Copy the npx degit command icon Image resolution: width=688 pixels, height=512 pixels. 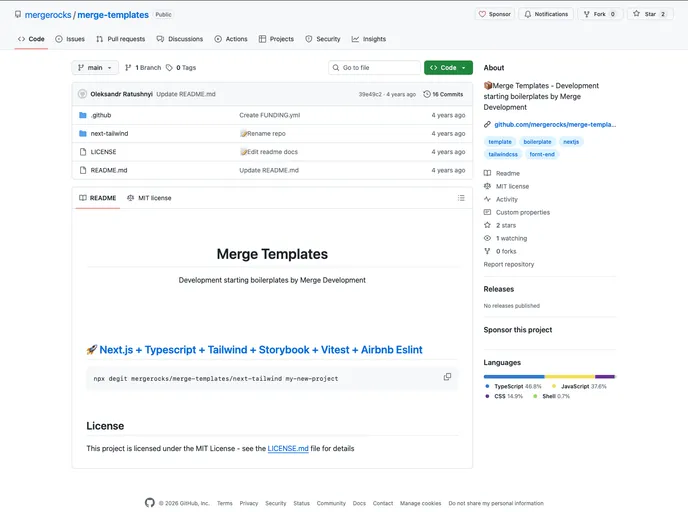pos(447,377)
